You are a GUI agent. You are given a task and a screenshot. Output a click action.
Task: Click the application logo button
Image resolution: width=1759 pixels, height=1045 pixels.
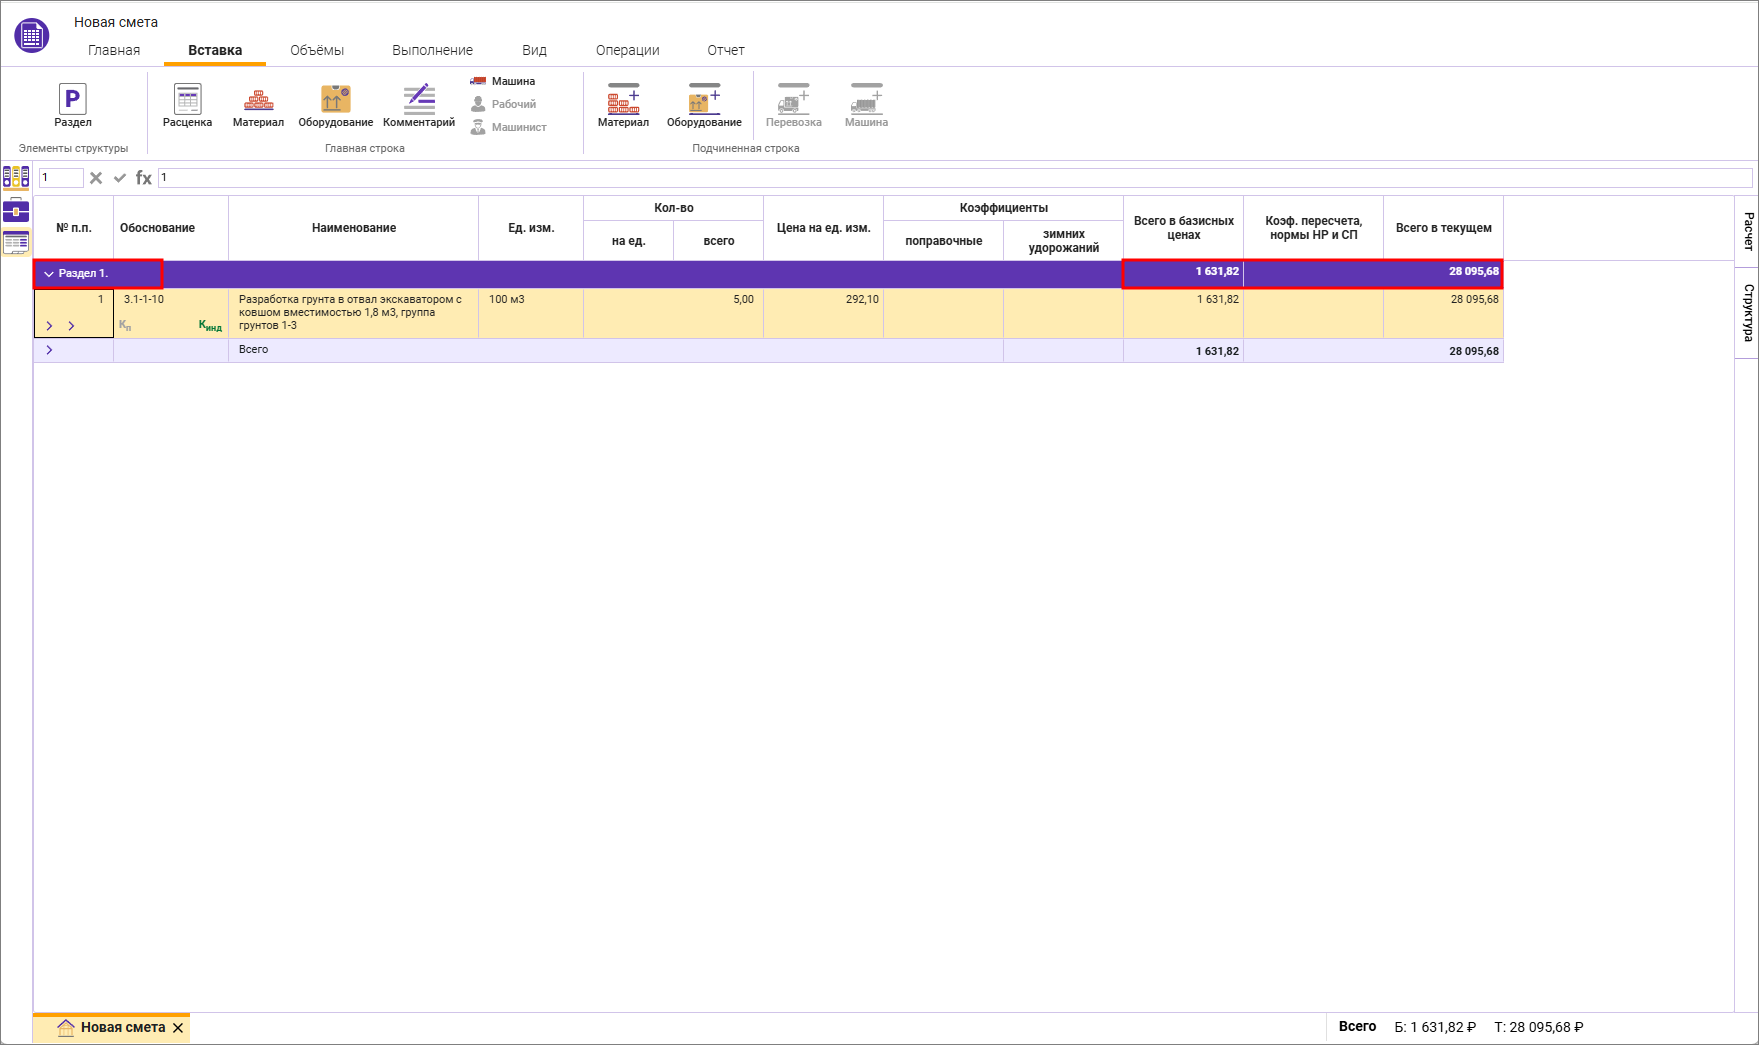[x=32, y=36]
